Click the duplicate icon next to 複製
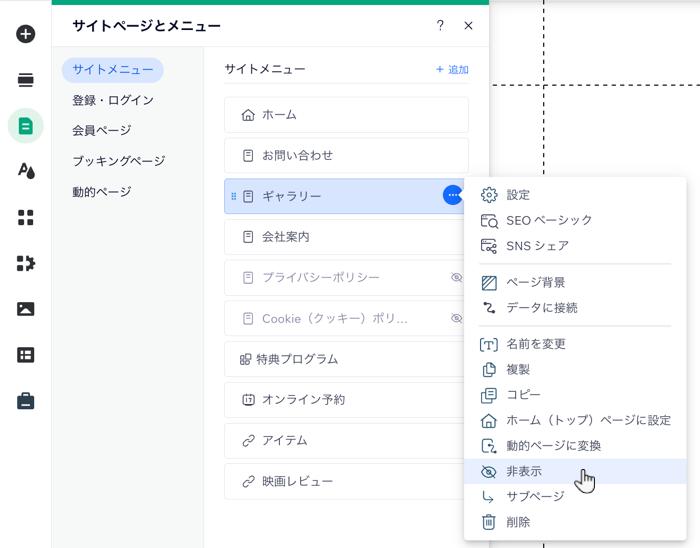This screenshot has width=700, height=548. (x=489, y=369)
